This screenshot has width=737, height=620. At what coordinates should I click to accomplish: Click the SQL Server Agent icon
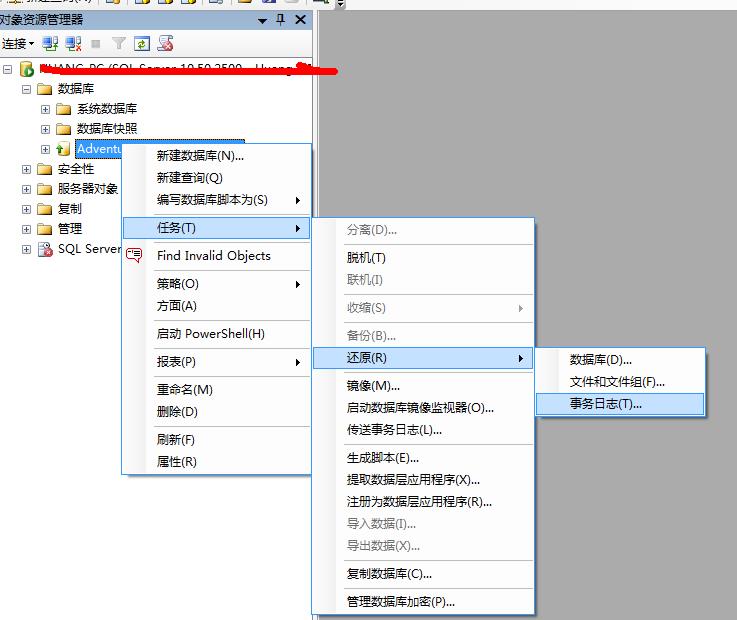click(45, 249)
